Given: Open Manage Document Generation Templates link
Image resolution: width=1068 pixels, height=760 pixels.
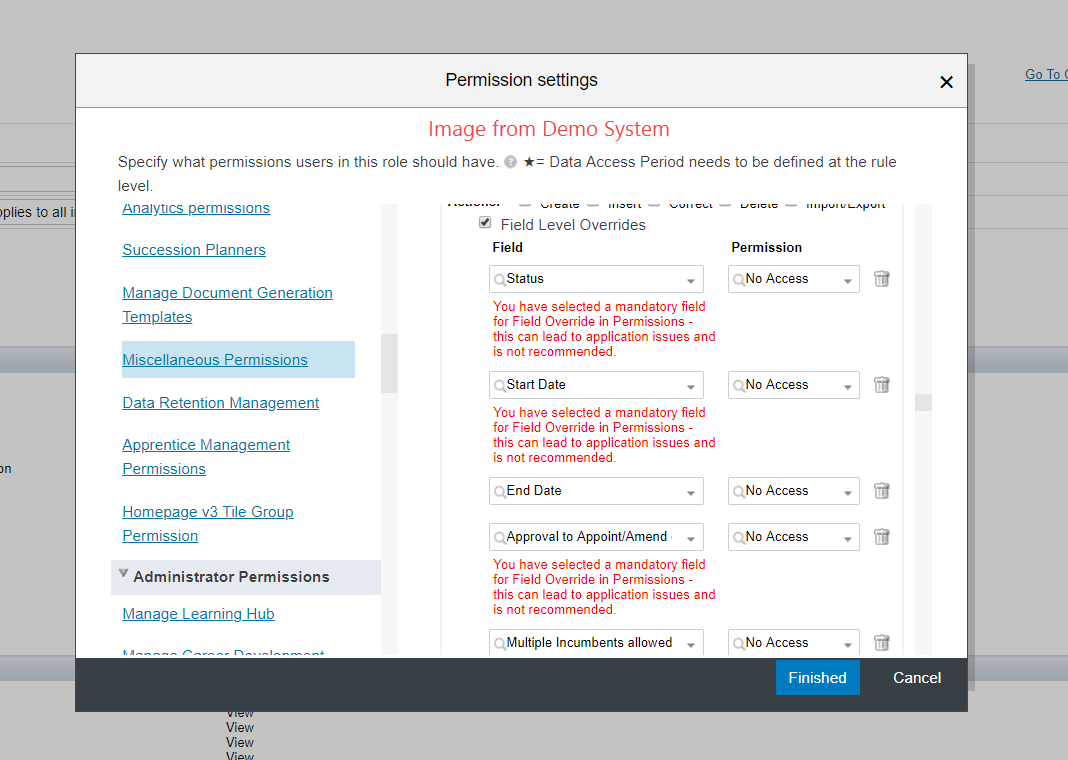Looking at the screenshot, I should click(x=227, y=304).
